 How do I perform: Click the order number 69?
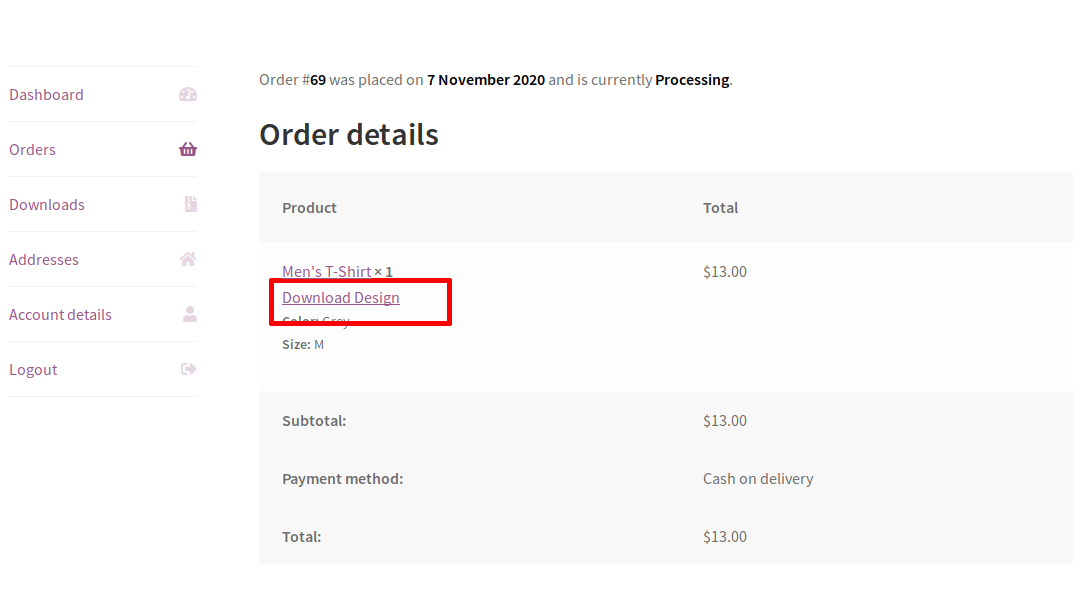pyautogui.click(x=318, y=80)
